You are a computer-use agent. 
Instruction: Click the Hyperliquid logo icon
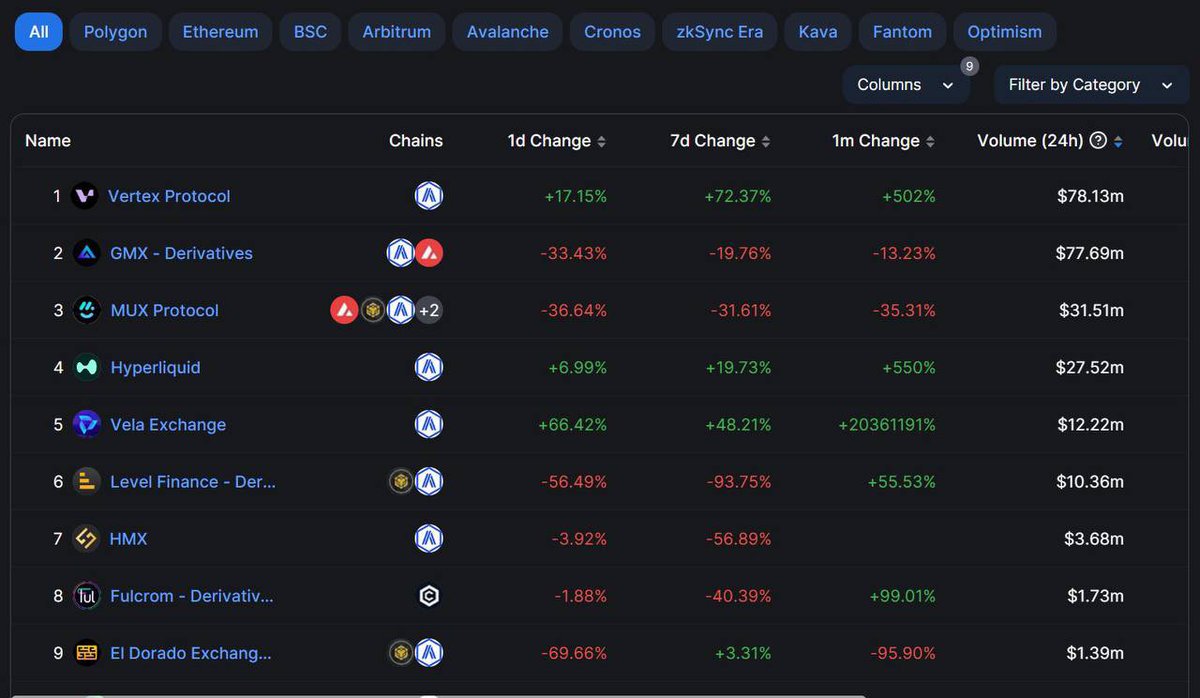[x=87, y=367]
